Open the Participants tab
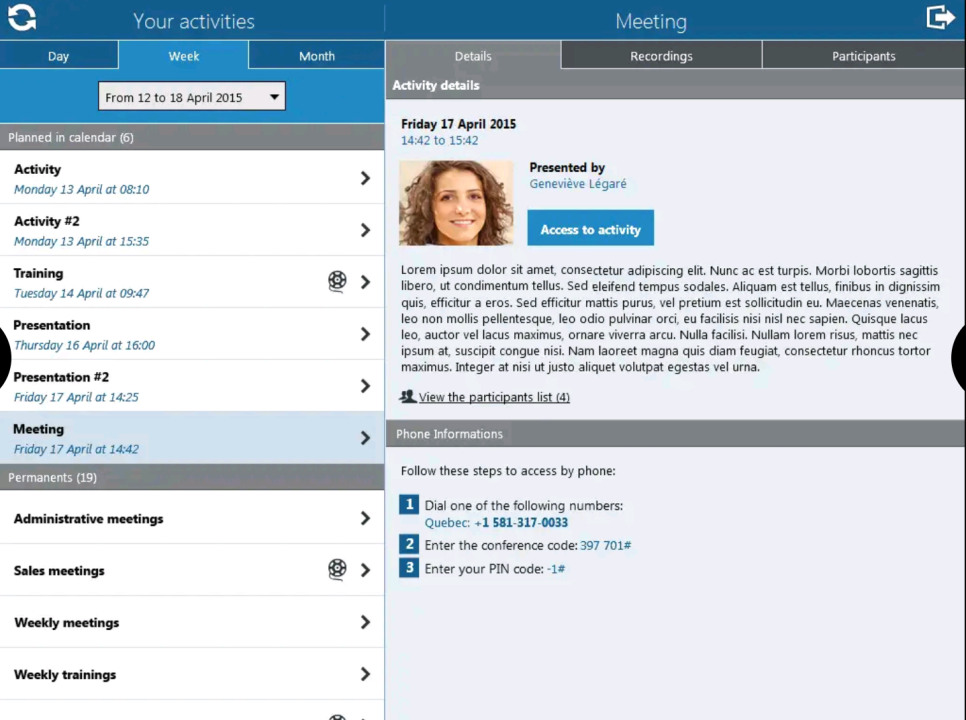 point(864,55)
